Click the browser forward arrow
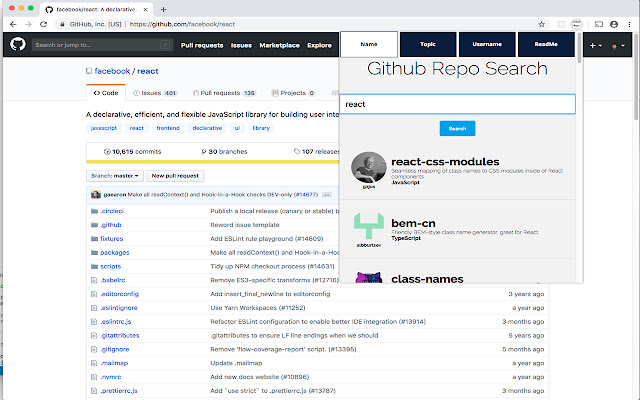Screen dimensions: 640x400 (x=28, y=24)
